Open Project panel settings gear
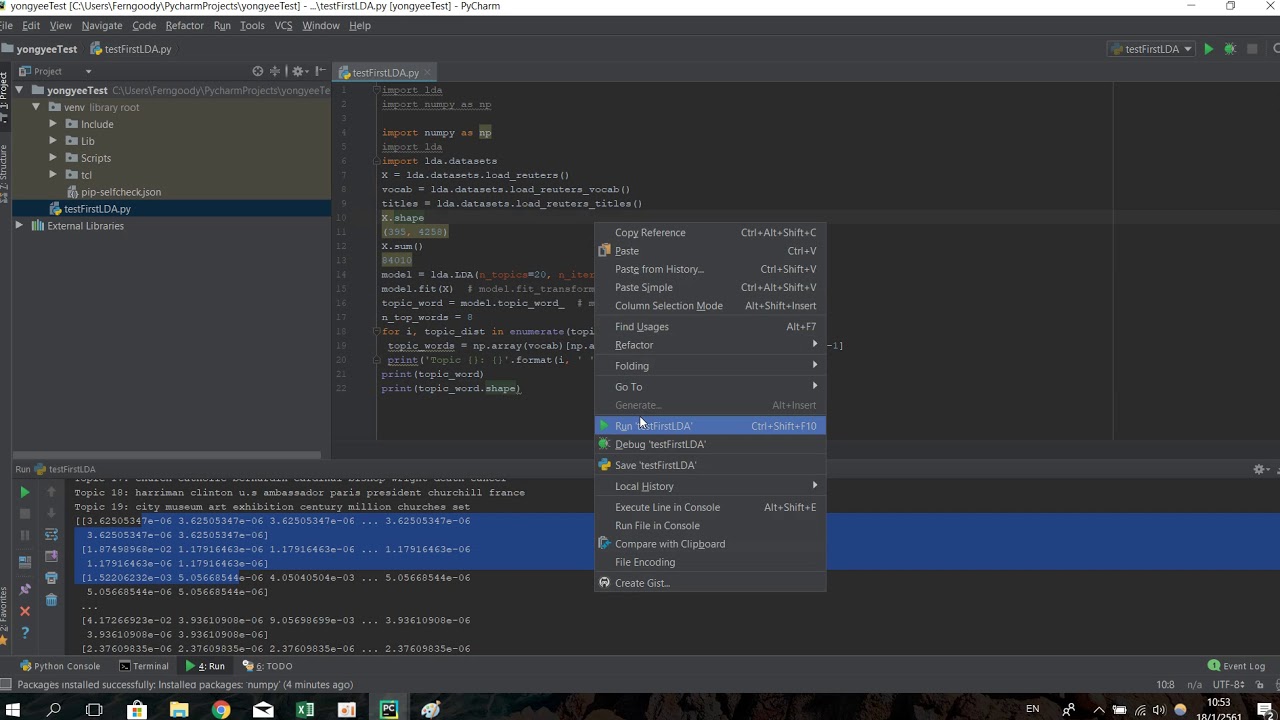The width and height of the screenshot is (1280, 720). 298,71
